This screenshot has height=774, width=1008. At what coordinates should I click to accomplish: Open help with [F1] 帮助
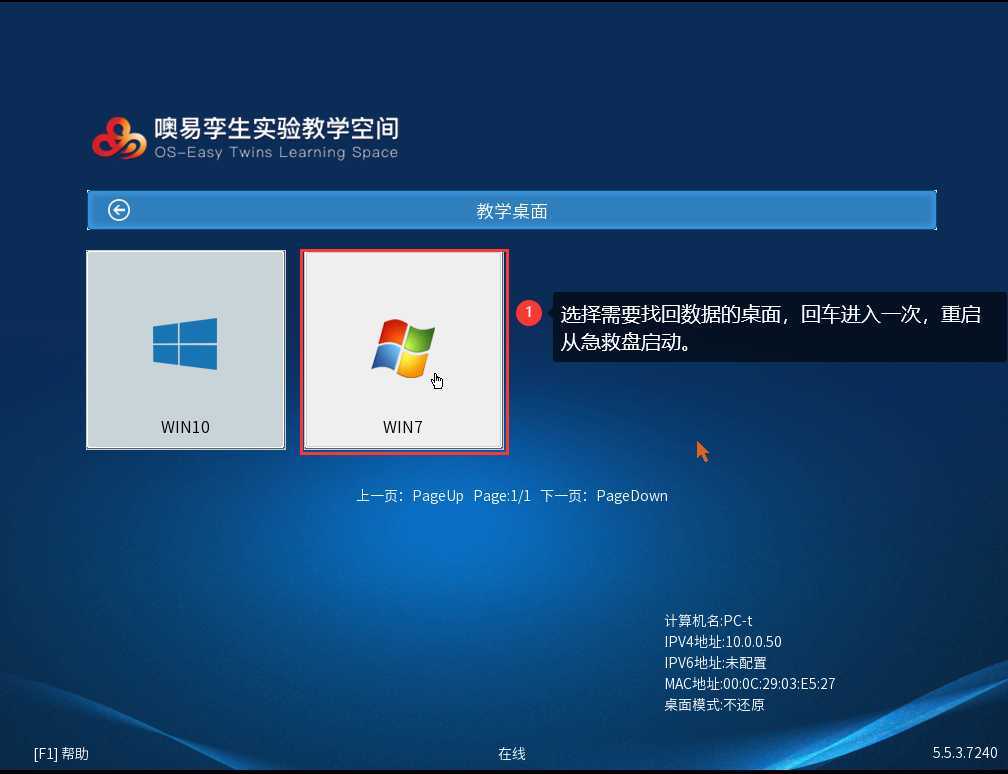pyautogui.click(x=61, y=754)
